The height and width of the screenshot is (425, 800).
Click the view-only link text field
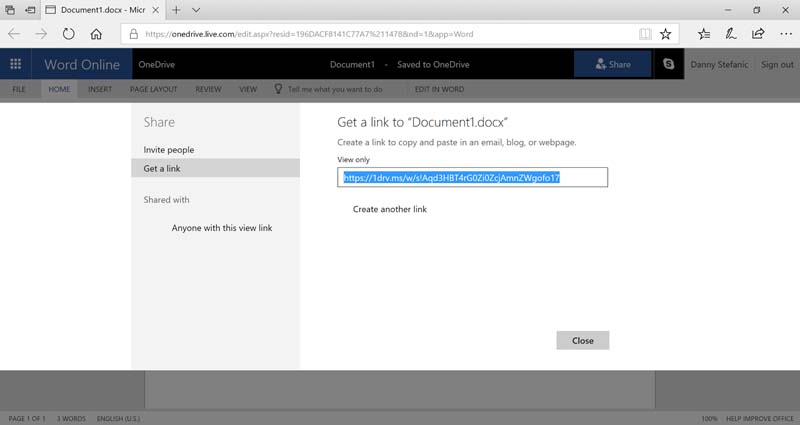[x=472, y=178]
